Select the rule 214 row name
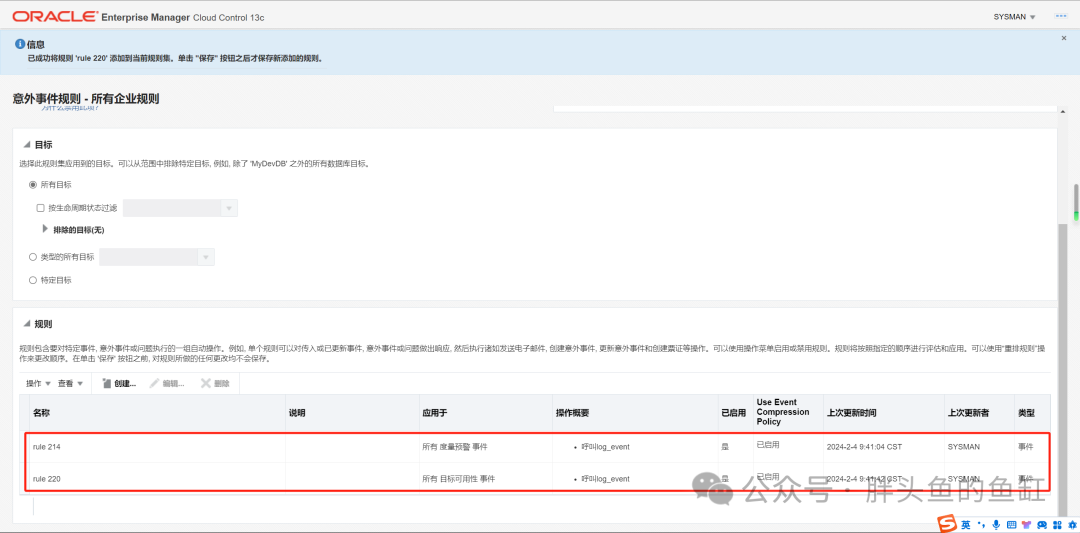This screenshot has height=533, width=1080. pyautogui.click(x=48, y=447)
